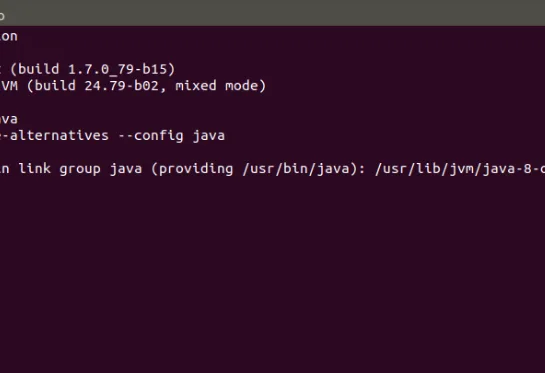This screenshot has height=373, width=545.
Task: Click the '-alternatives' command text
Action: (x=55, y=136)
